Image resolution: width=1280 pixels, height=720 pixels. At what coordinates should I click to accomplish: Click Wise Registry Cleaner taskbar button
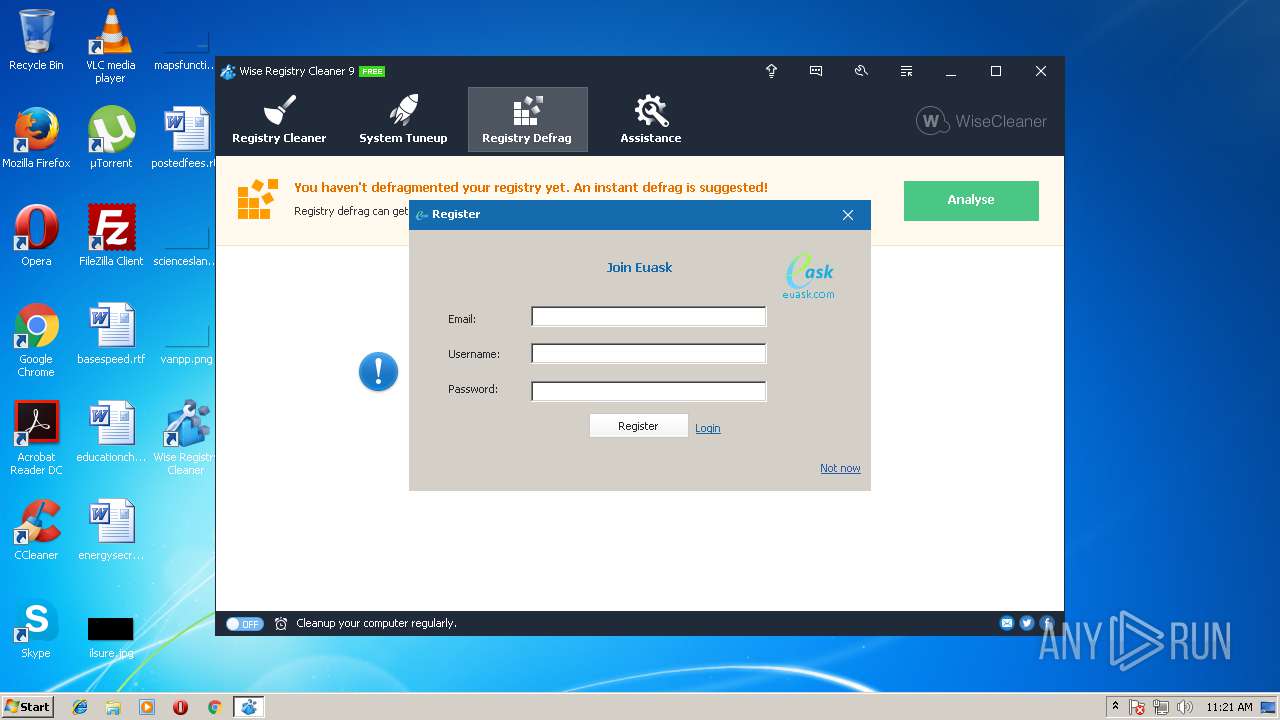pos(248,707)
